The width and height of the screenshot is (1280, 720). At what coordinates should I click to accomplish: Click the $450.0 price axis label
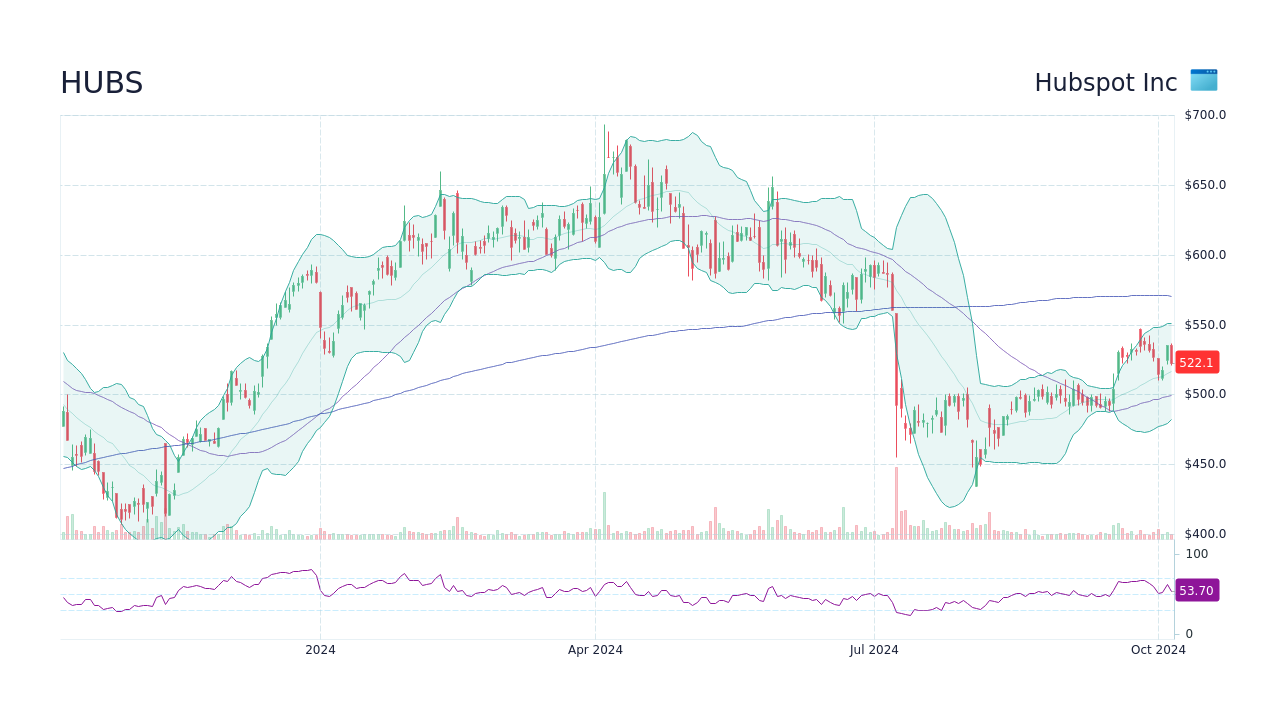tap(1205, 464)
